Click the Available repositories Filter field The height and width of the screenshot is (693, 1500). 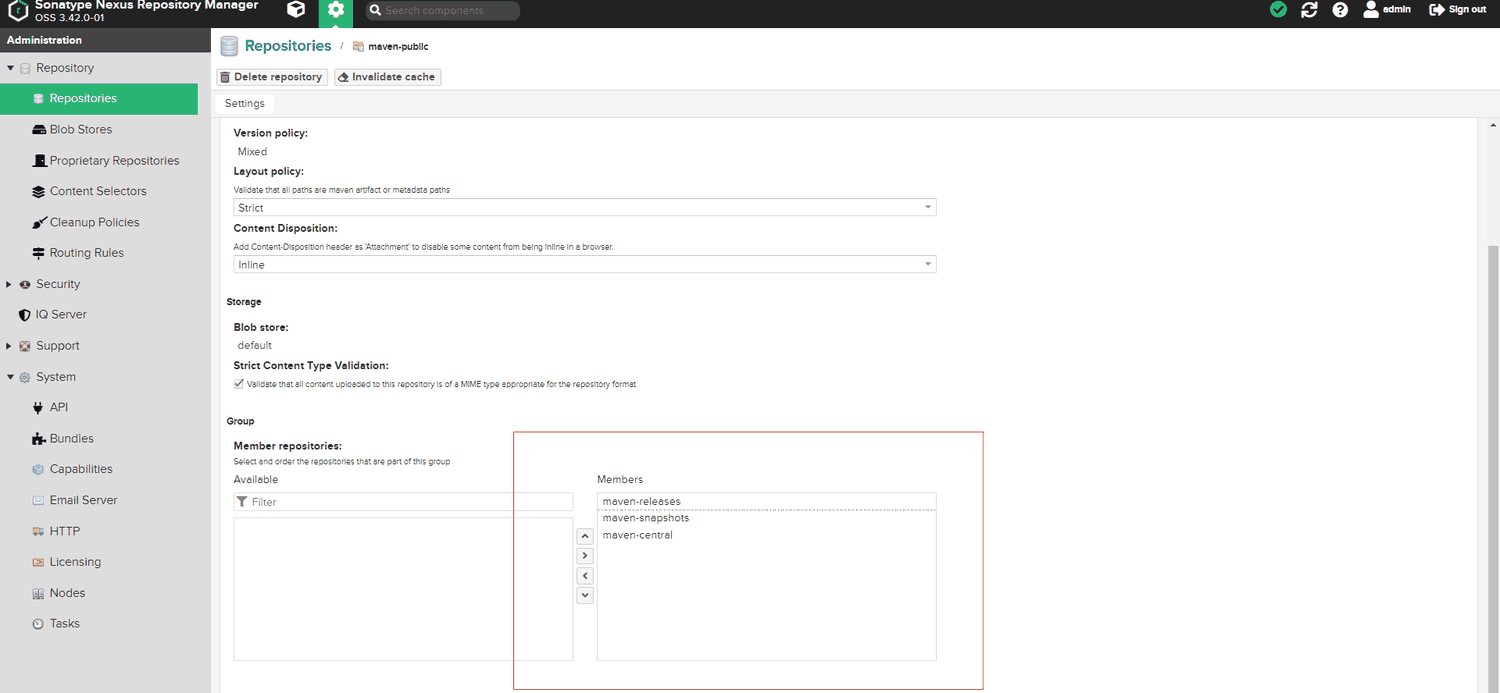pos(403,502)
